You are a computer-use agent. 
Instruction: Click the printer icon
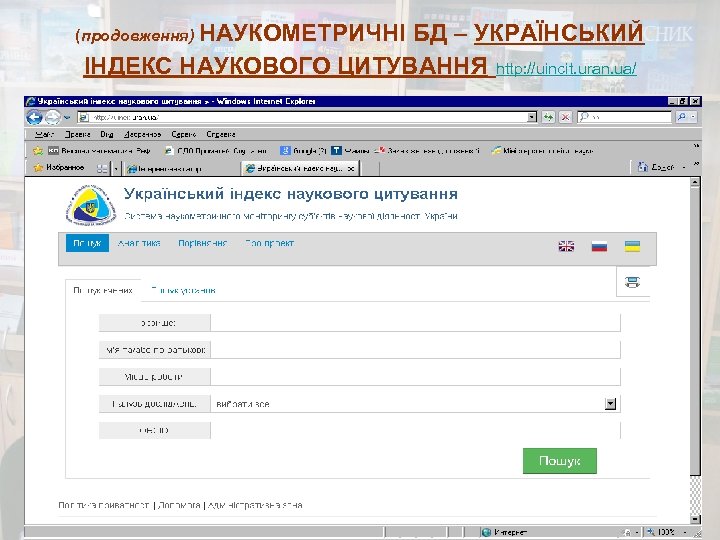pos(632,282)
